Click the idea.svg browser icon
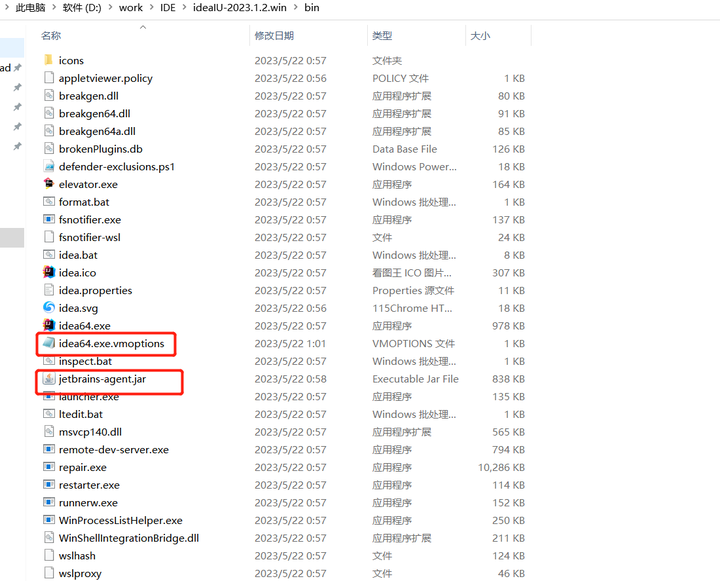Screen dimensions: 720x581 pyautogui.click(x=49, y=308)
